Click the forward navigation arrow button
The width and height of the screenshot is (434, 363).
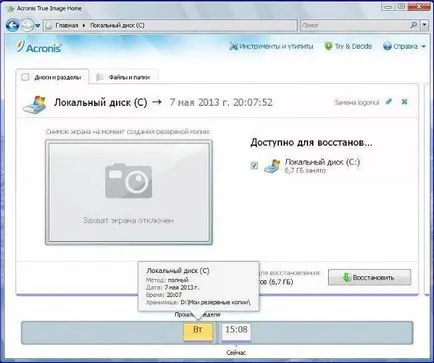point(28,25)
